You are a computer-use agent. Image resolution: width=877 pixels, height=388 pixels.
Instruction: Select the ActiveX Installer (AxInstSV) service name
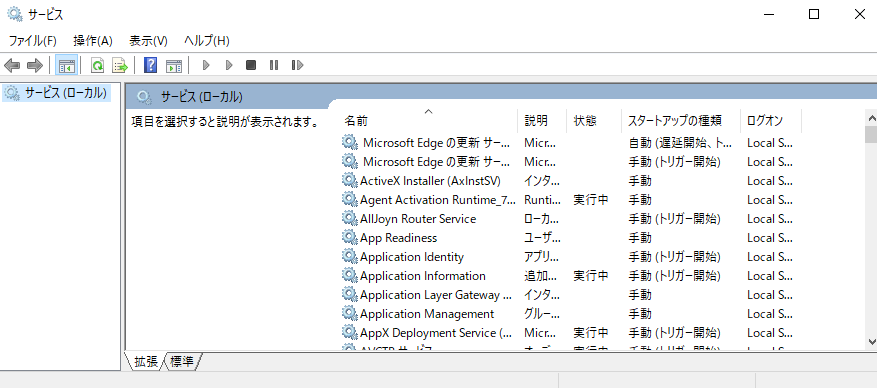coord(430,181)
